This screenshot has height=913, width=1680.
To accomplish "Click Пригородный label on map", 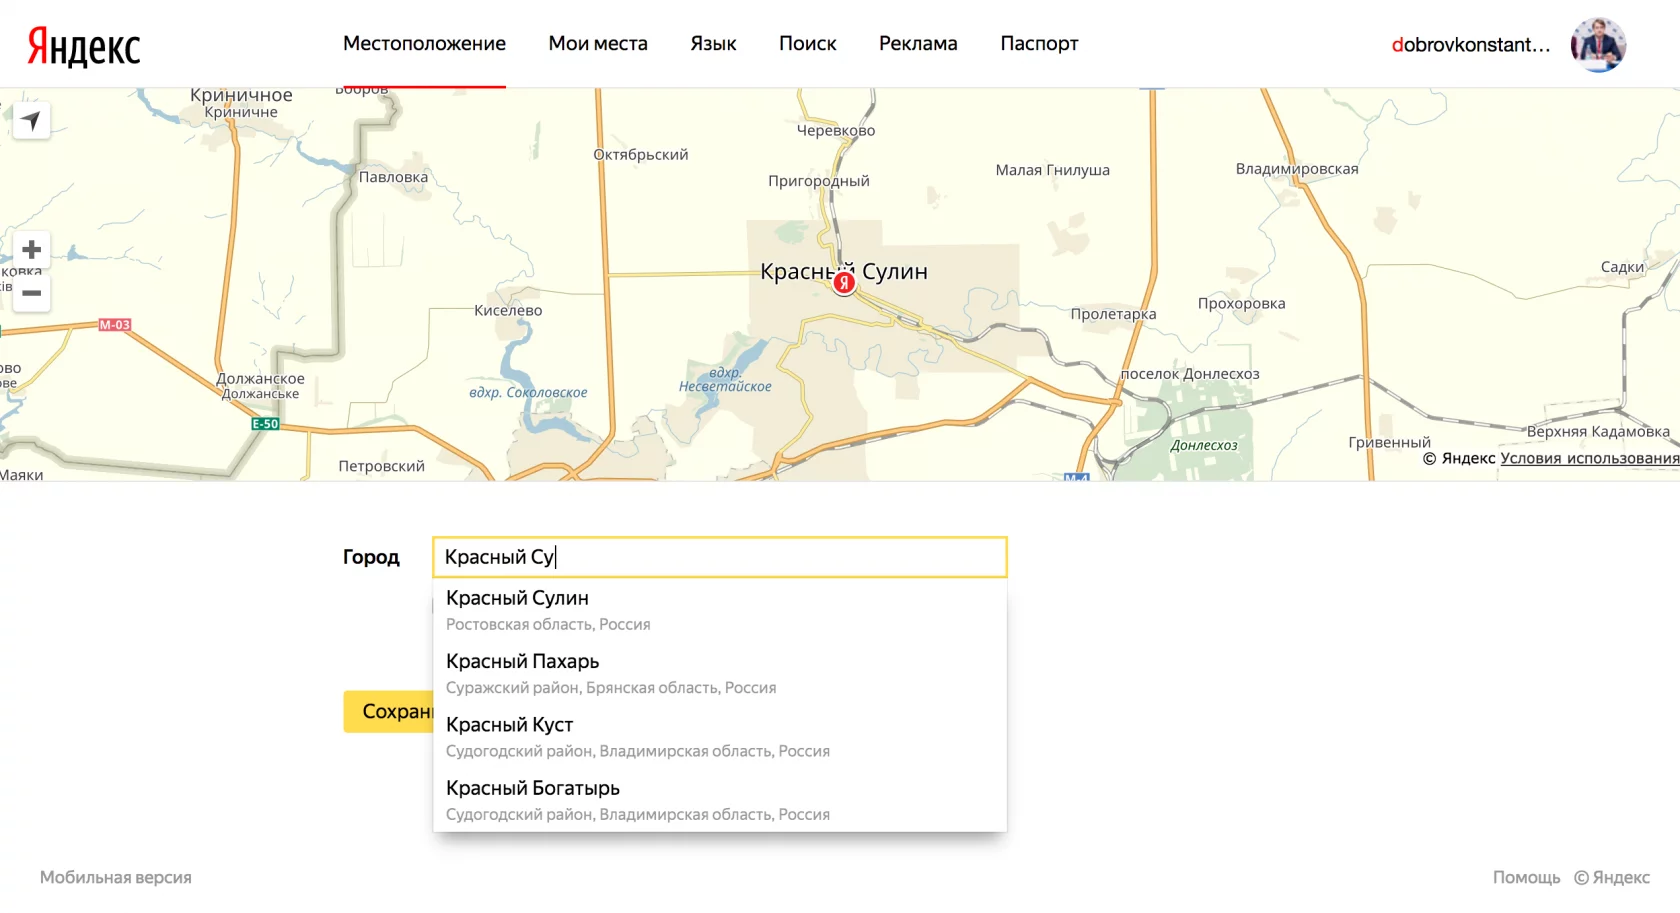I will pyautogui.click(x=818, y=181).
